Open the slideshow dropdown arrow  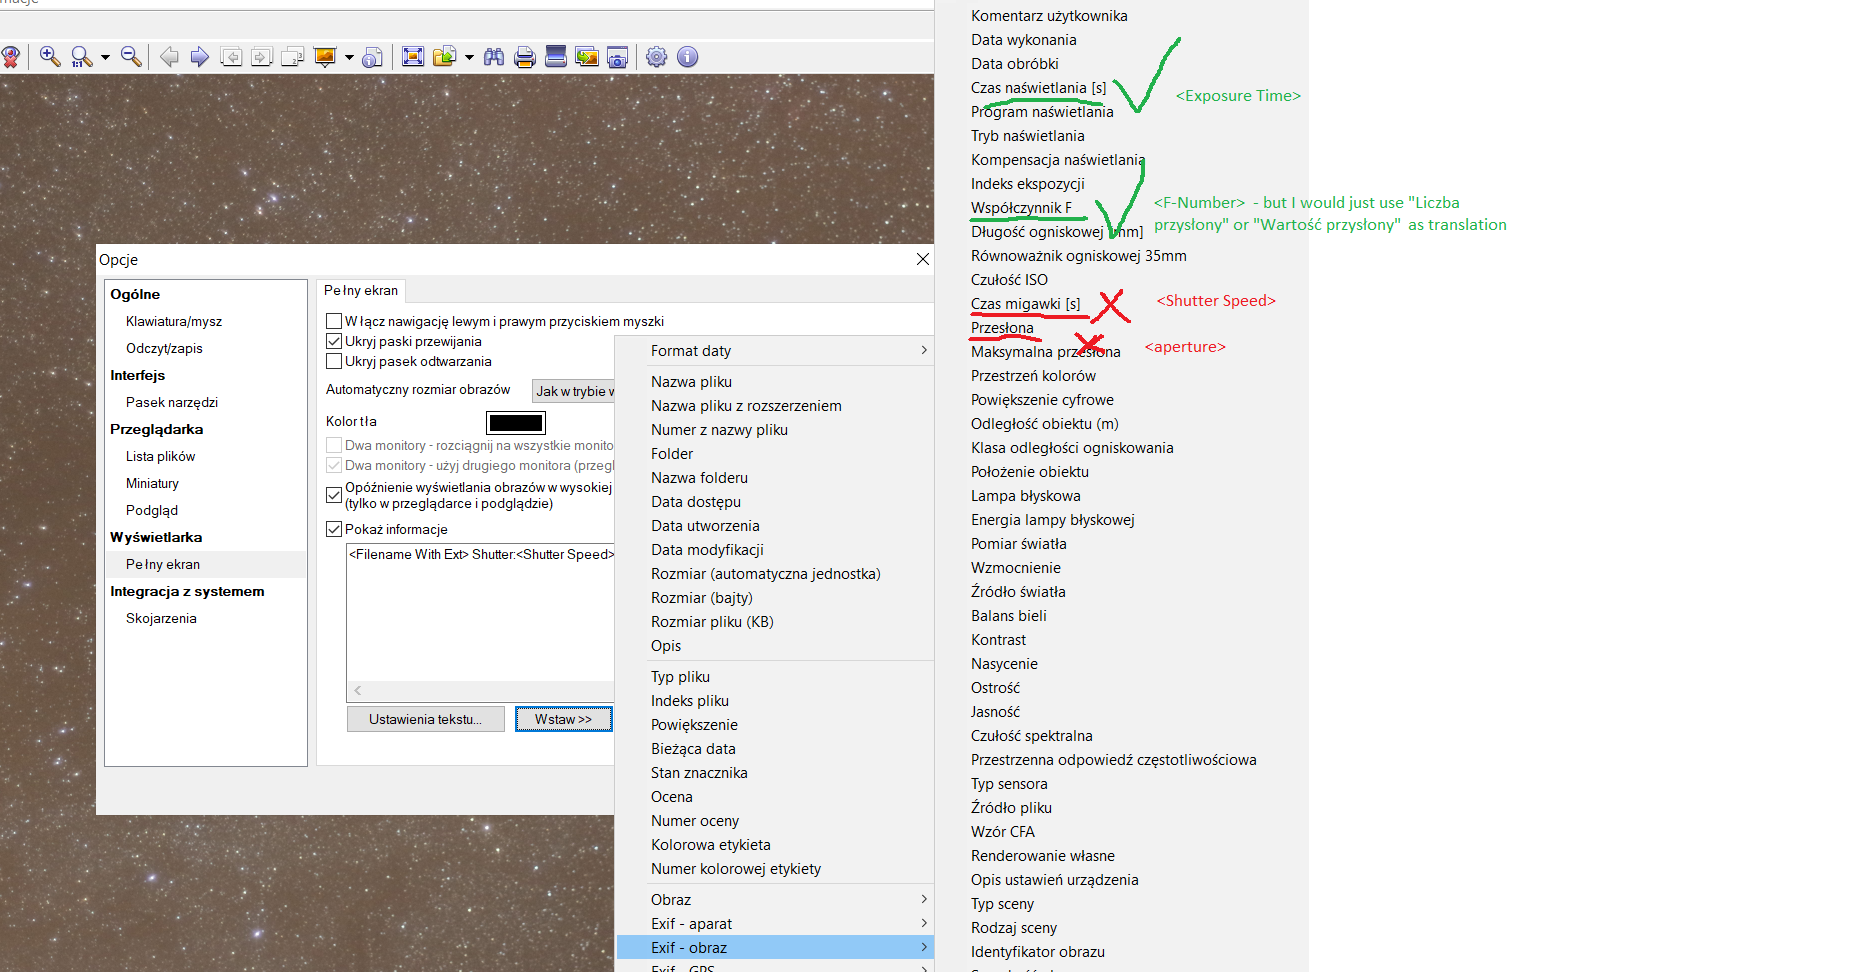(x=349, y=57)
